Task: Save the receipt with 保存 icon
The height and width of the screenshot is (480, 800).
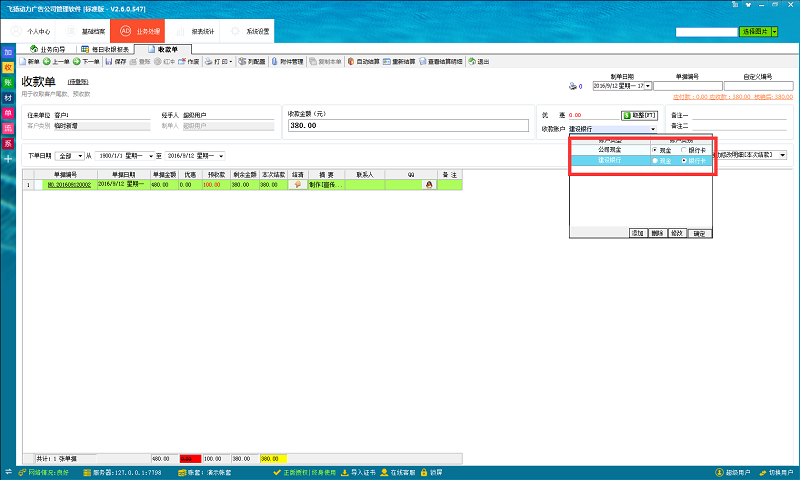Action: (116, 62)
